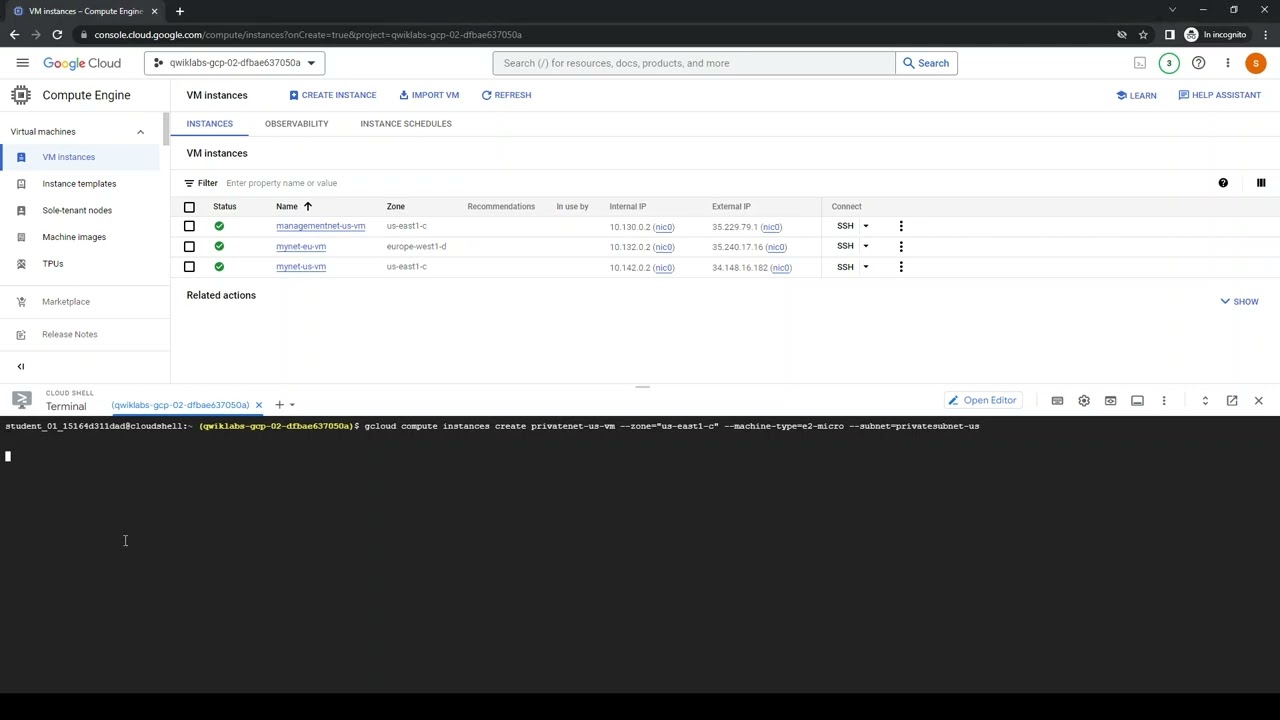Switch to the Observability tab
Screen dimensions: 1280x720
click(296, 124)
